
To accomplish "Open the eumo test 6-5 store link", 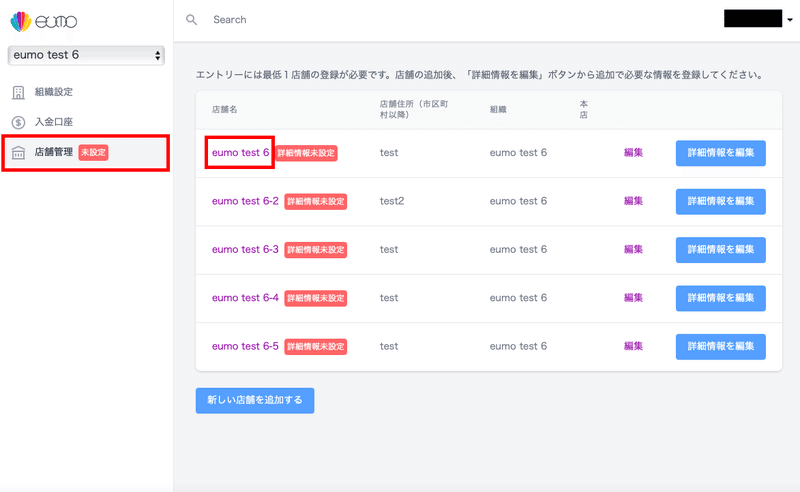I will coord(245,347).
